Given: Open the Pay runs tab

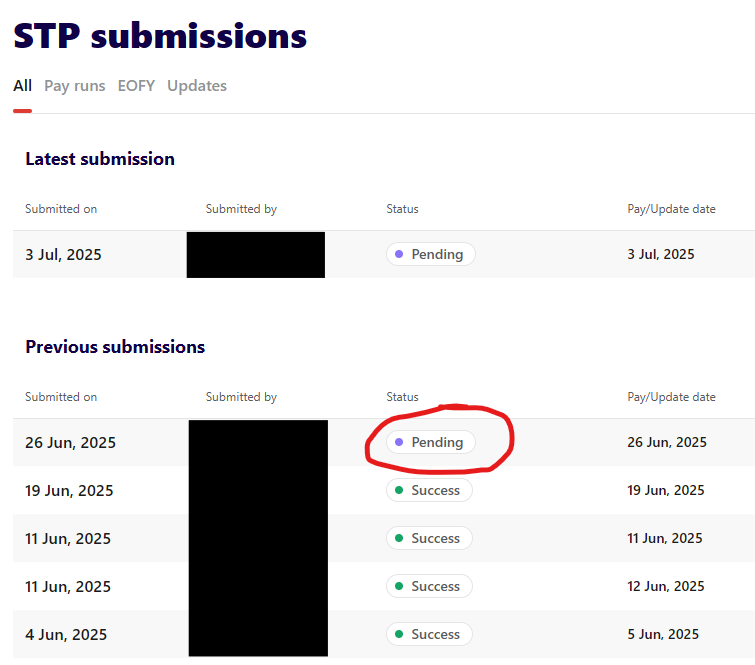Looking at the screenshot, I should (75, 86).
